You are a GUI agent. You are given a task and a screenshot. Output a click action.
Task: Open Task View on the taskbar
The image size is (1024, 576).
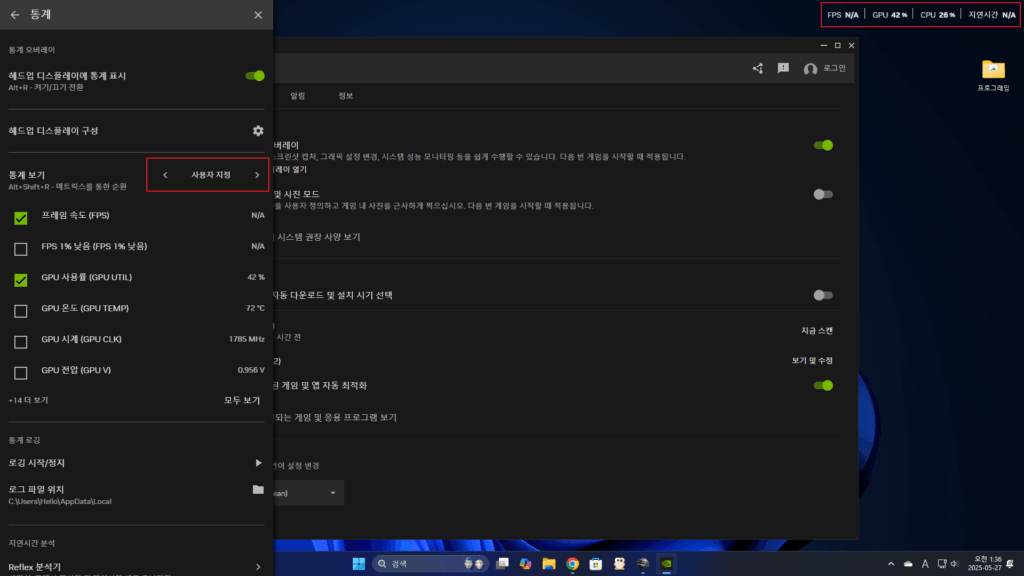click(x=502, y=564)
